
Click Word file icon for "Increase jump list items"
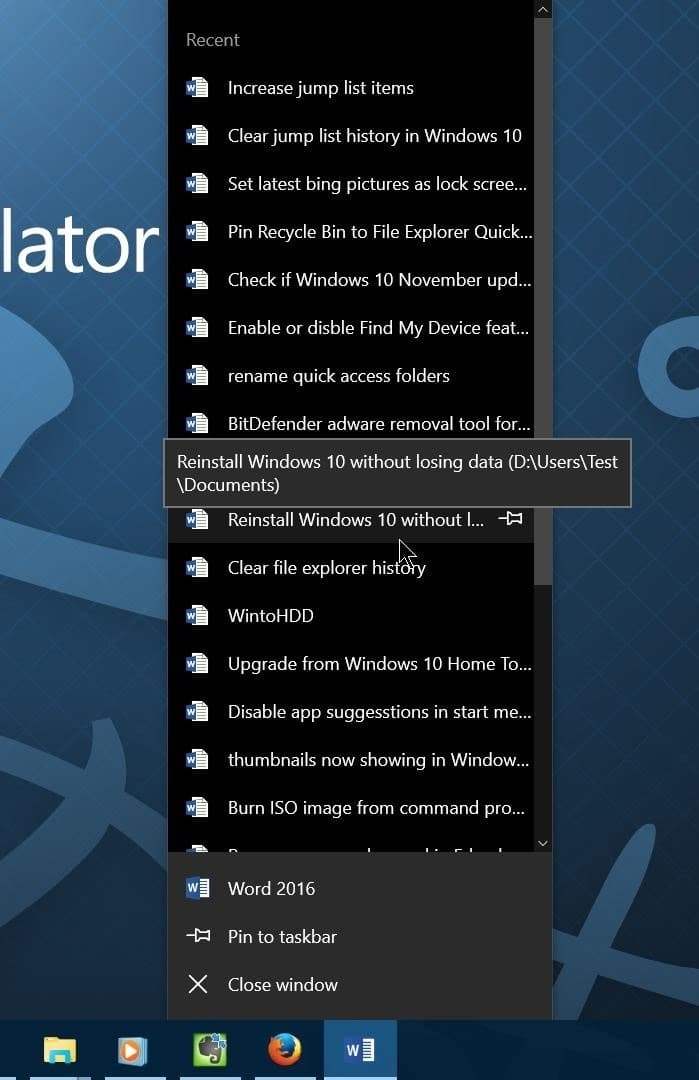[x=198, y=88]
